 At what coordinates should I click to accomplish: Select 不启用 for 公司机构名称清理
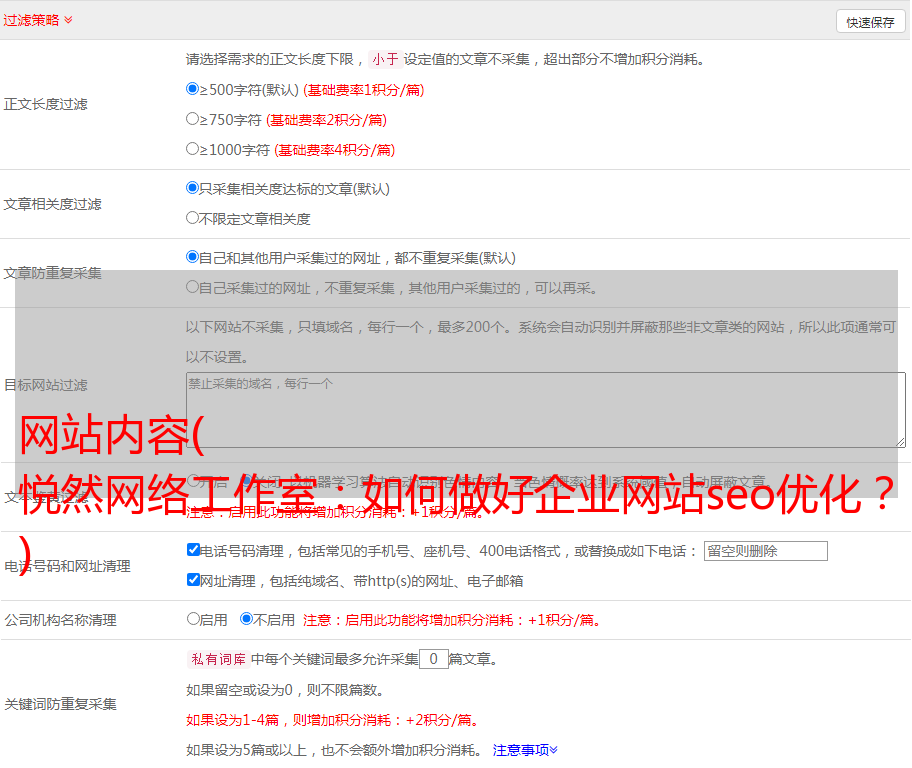(246, 618)
